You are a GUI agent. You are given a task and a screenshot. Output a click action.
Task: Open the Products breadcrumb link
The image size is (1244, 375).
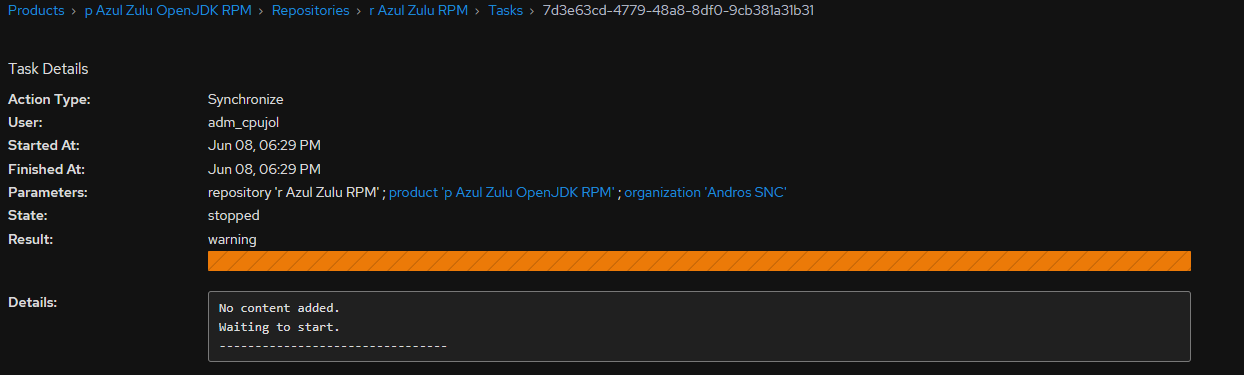[36, 11]
